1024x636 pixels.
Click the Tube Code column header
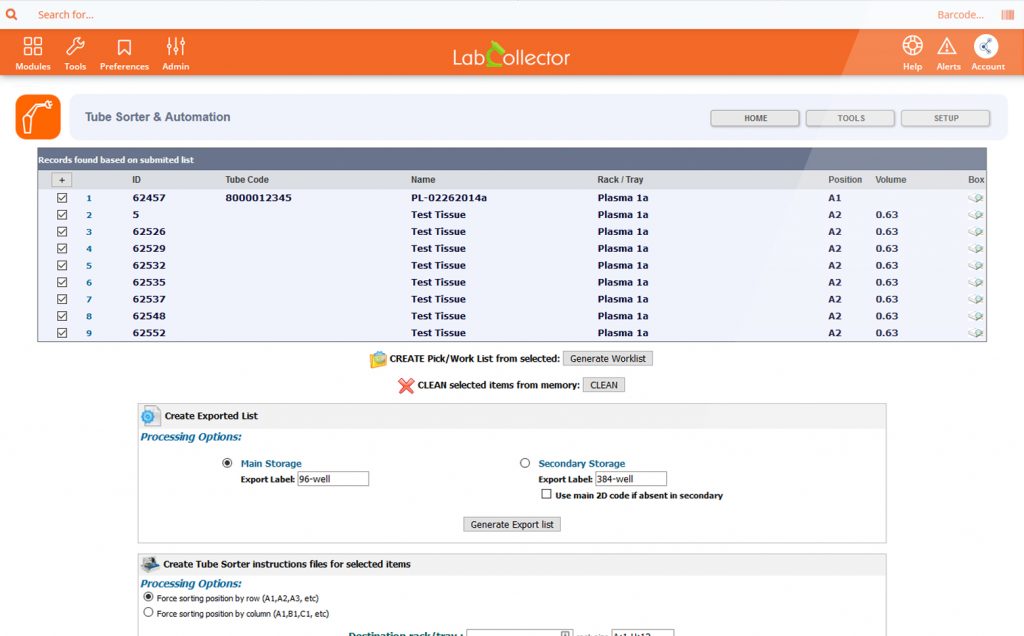[x=247, y=180]
